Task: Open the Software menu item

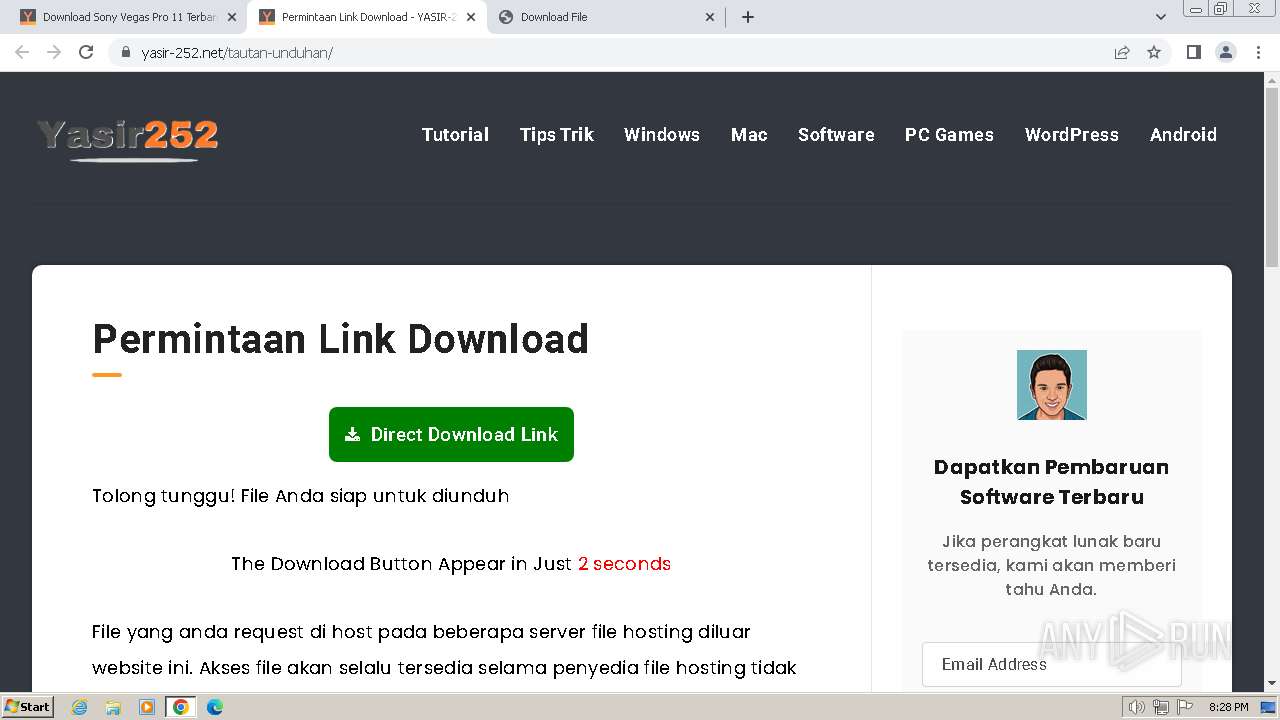Action: 836,135
